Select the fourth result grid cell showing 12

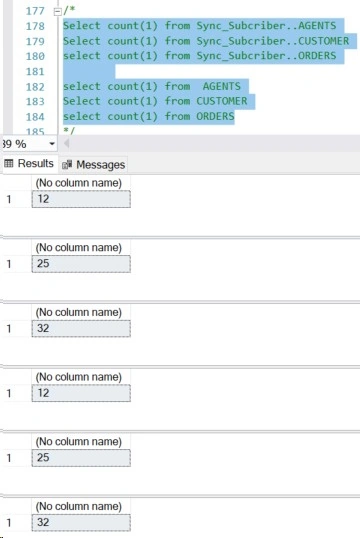pos(81,393)
